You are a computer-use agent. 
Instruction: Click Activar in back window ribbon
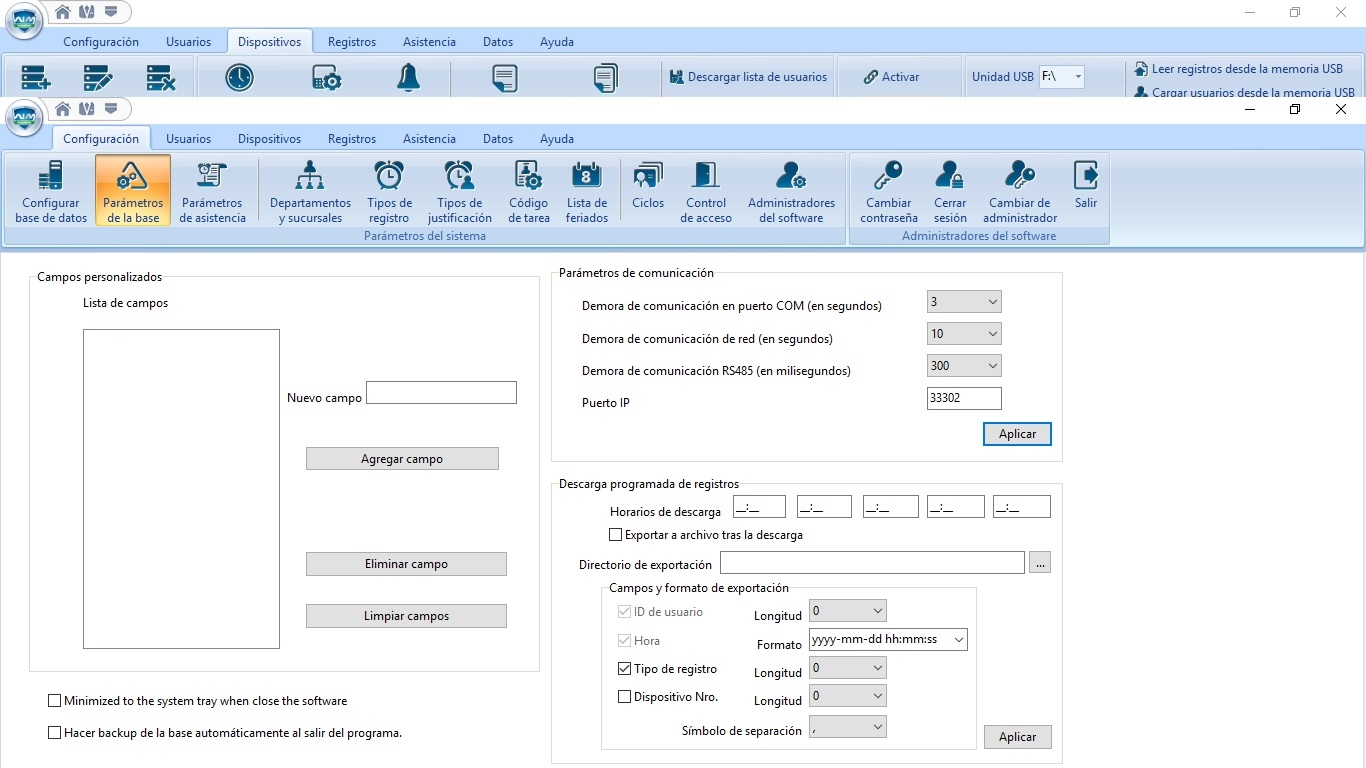891,76
